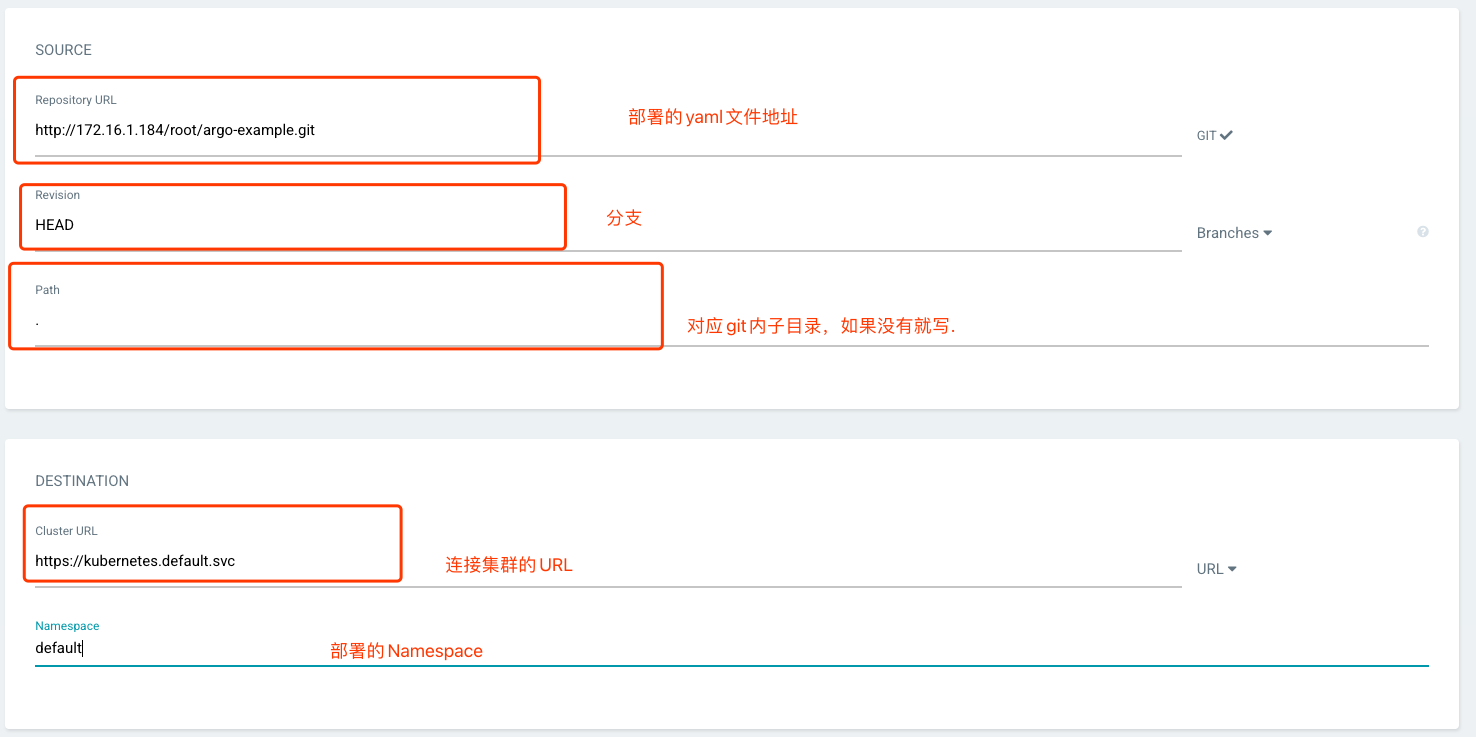Click the Cluster URL field label
The image size is (1476, 737).
[x=66, y=531]
